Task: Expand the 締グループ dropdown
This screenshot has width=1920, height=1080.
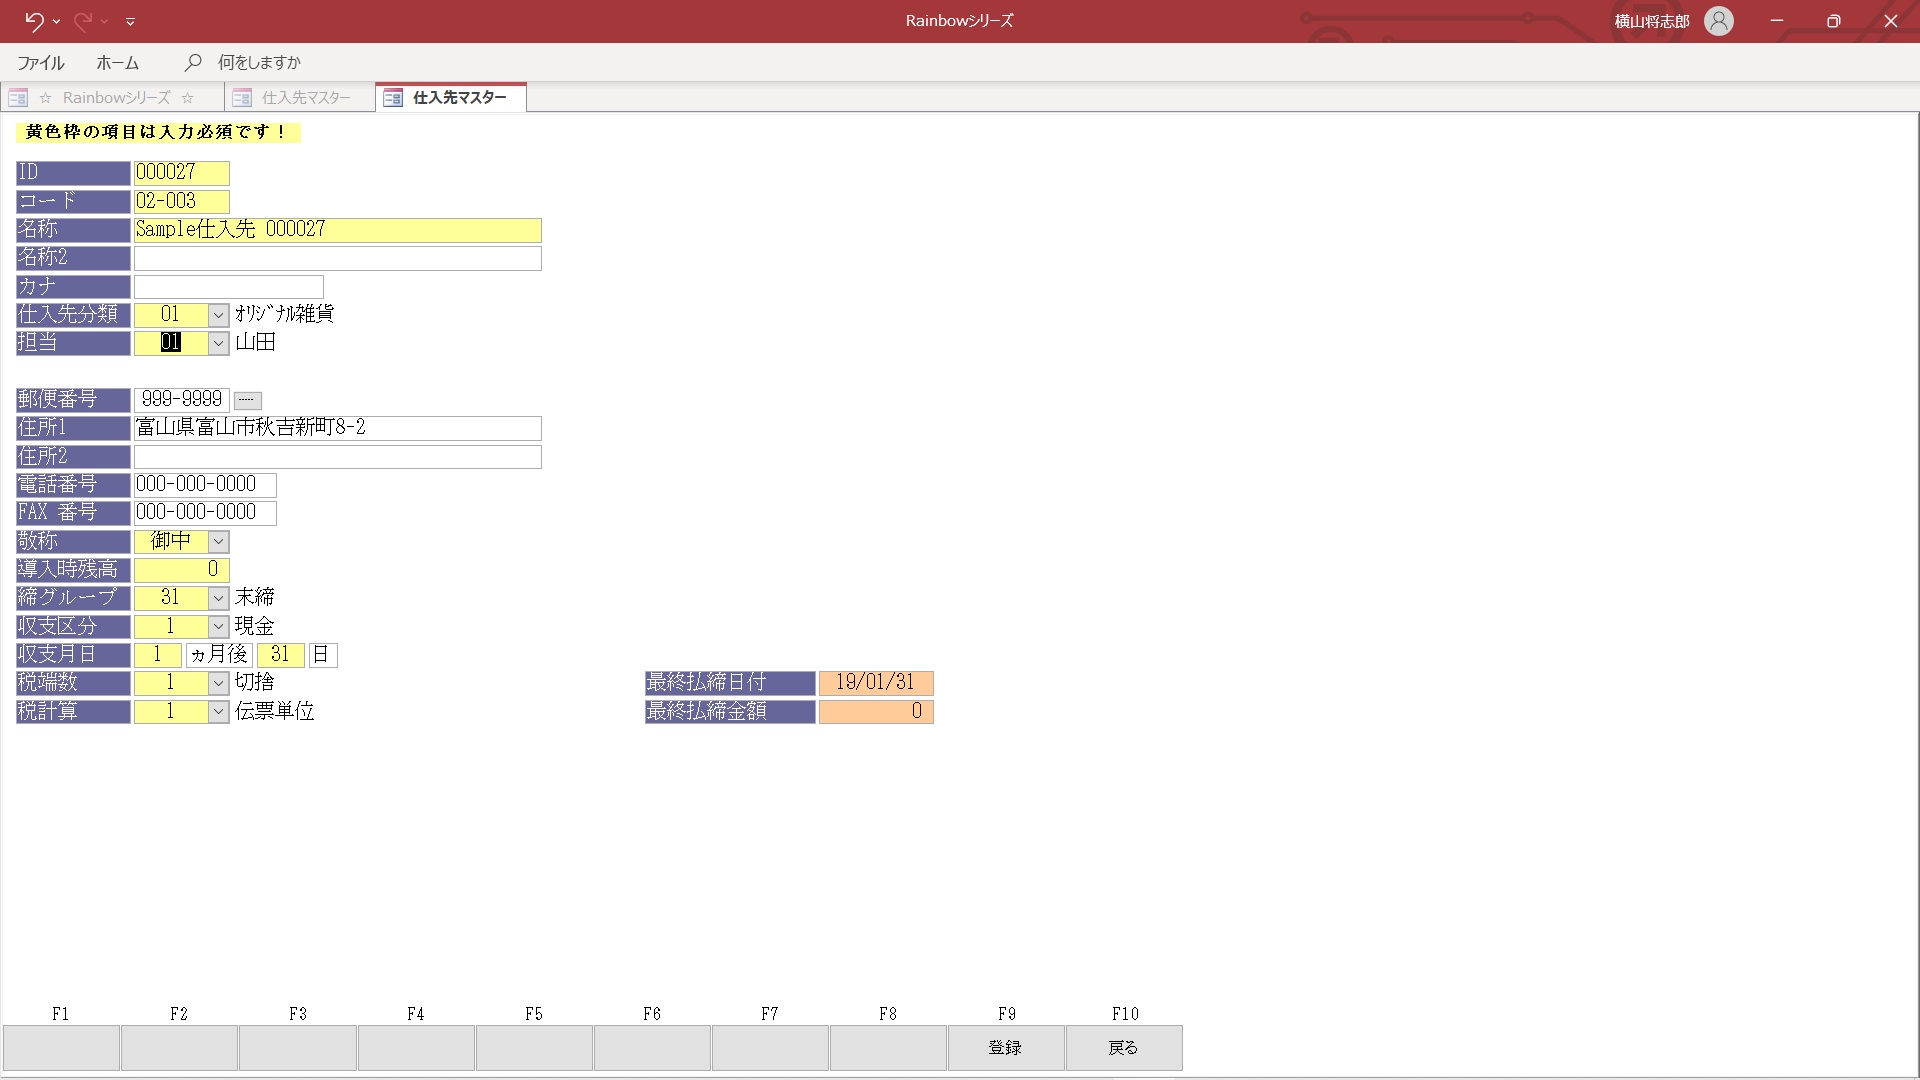Action: (218, 598)
